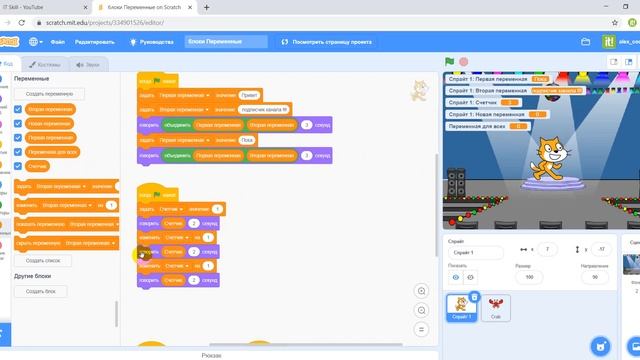Zoom out on the scripts workspace

421,310
